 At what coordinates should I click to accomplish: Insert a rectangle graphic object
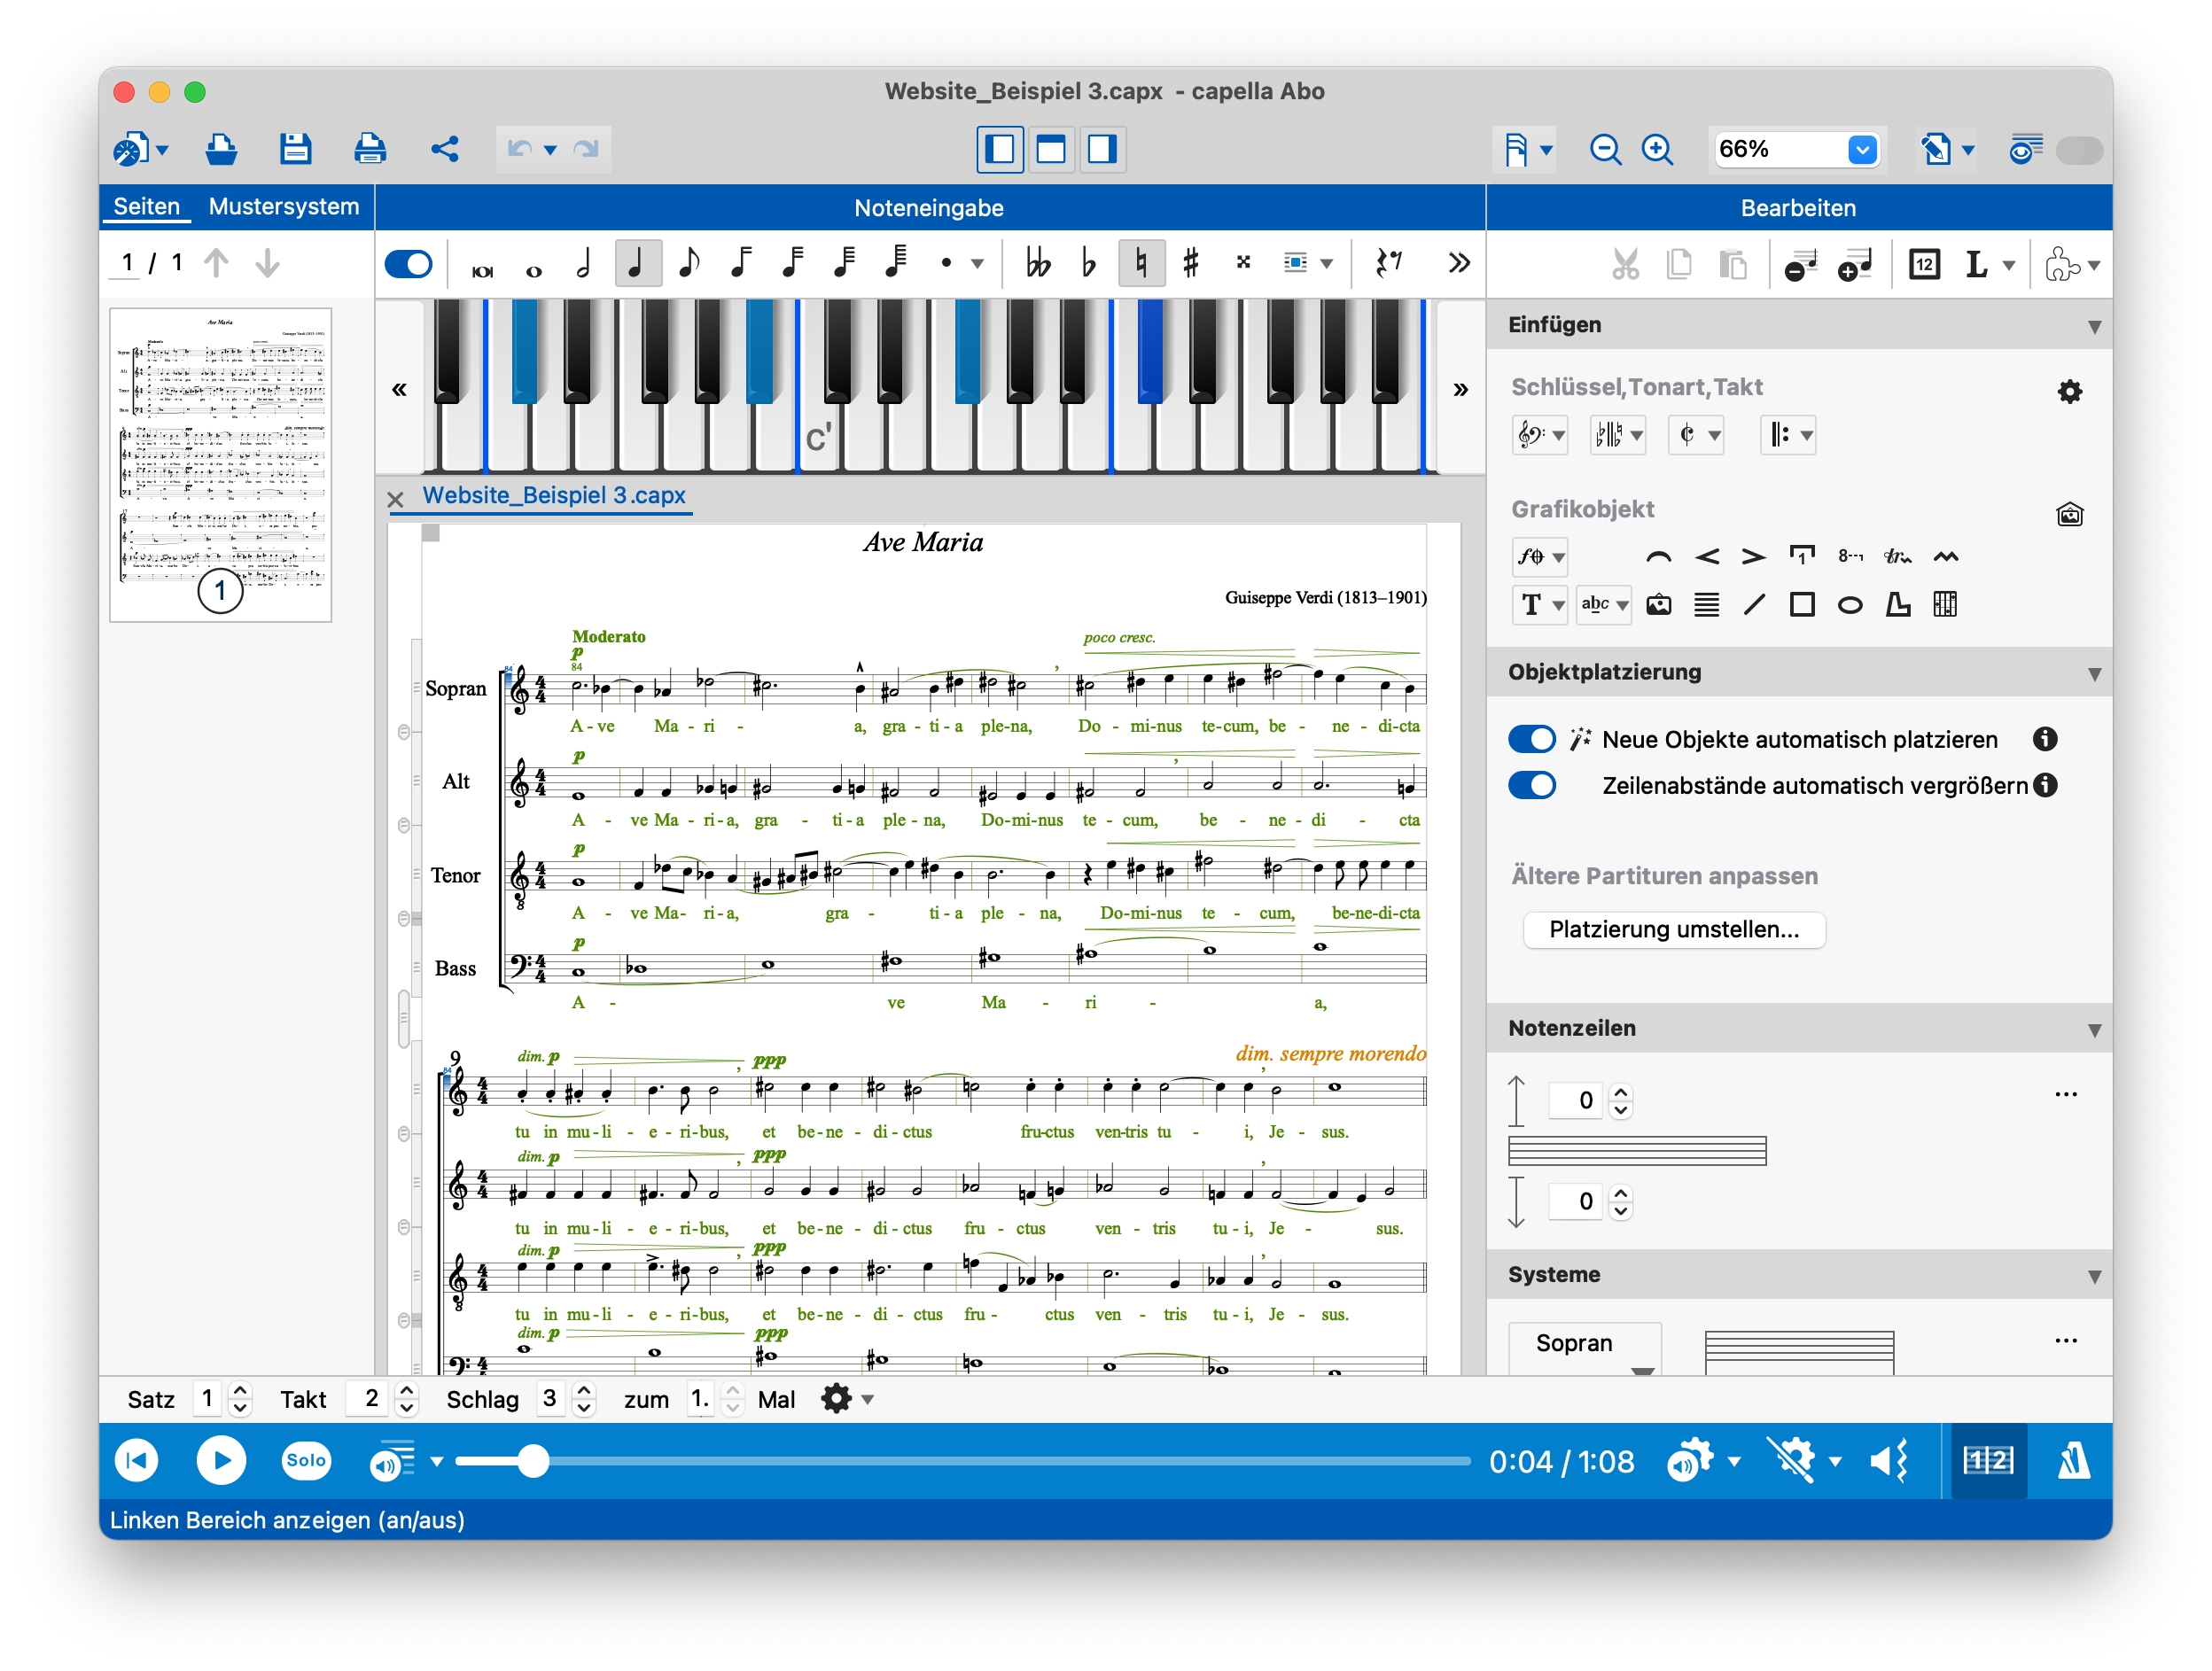click(1802, 605)
